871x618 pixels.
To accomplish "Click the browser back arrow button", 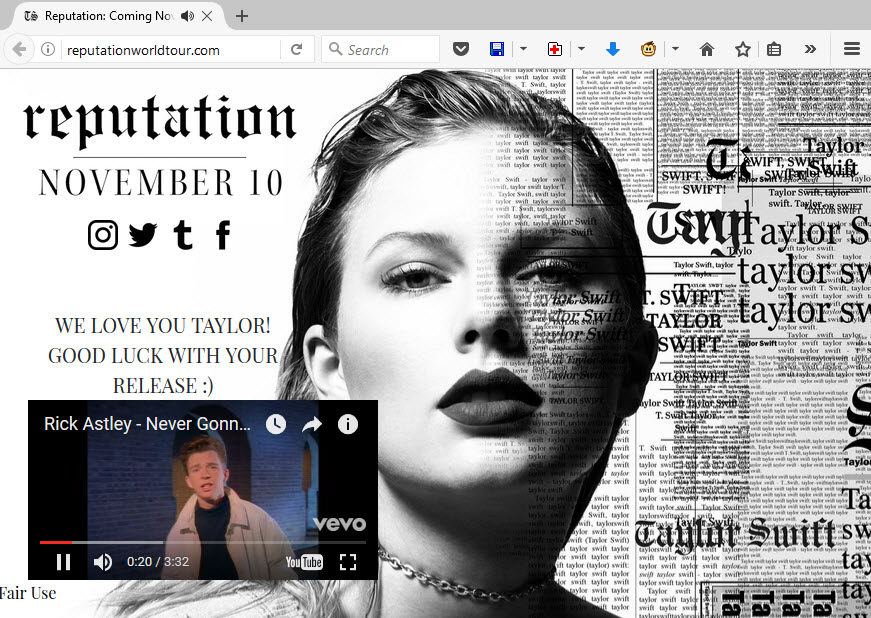I will 19,49.
